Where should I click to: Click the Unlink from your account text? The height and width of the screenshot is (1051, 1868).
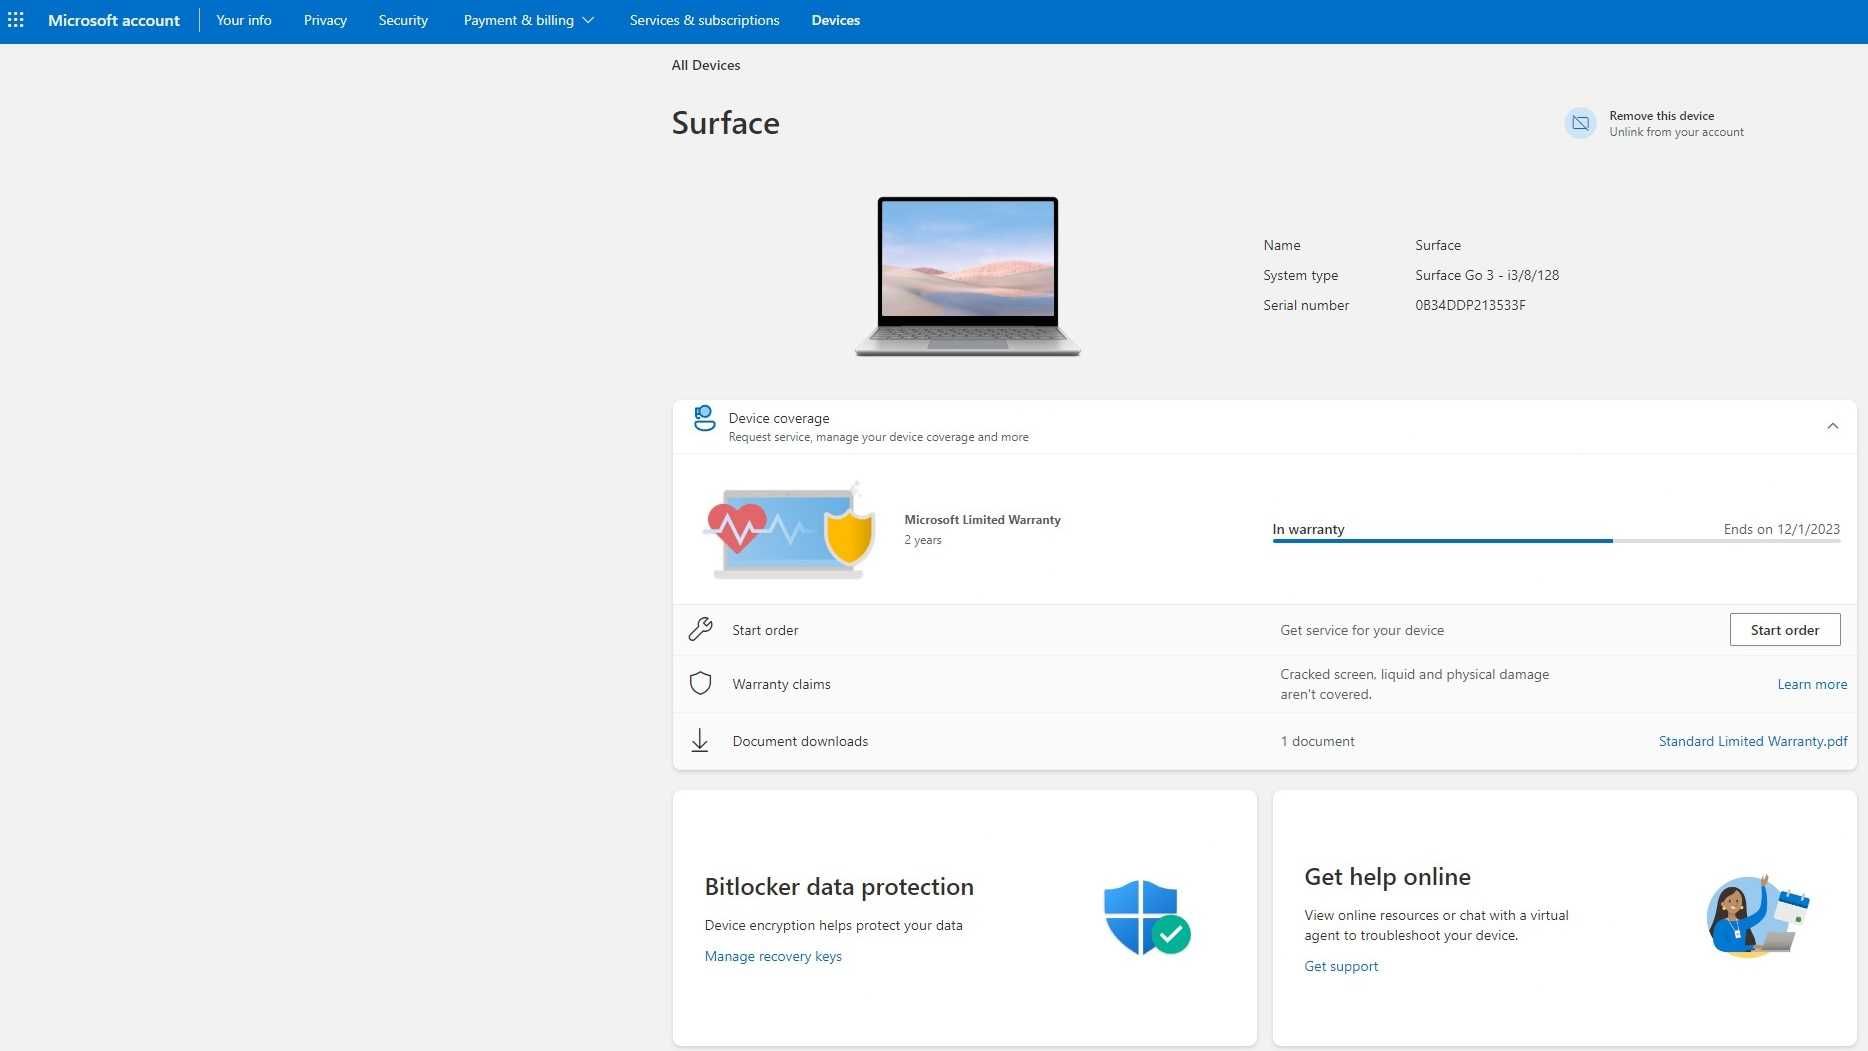(1676, 132)
